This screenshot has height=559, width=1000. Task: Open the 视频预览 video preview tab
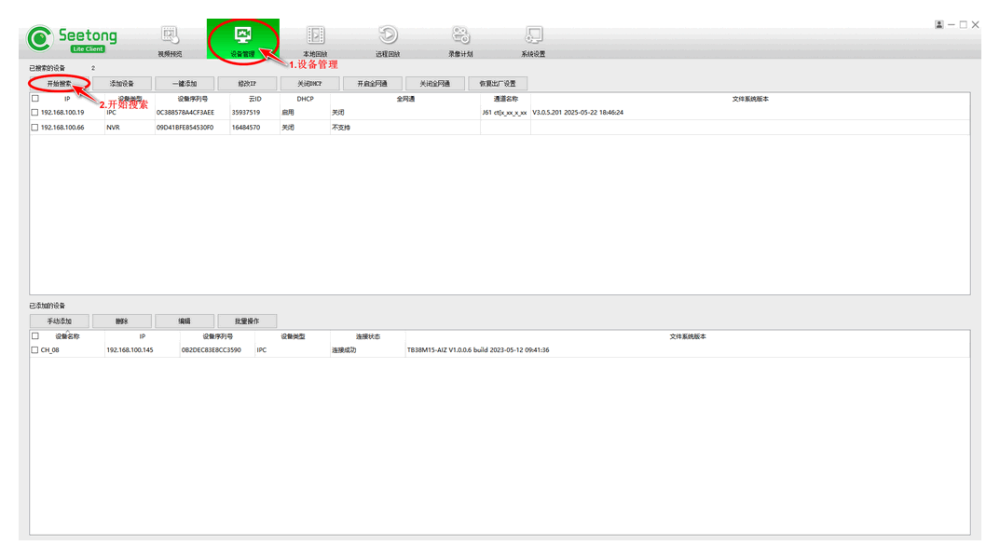[169, 40]
